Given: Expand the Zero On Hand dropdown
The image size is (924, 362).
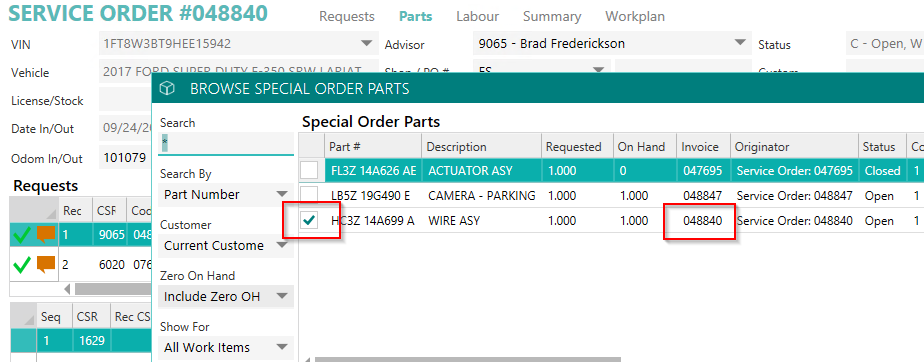Looking at the screenshot, I should 226,297.
